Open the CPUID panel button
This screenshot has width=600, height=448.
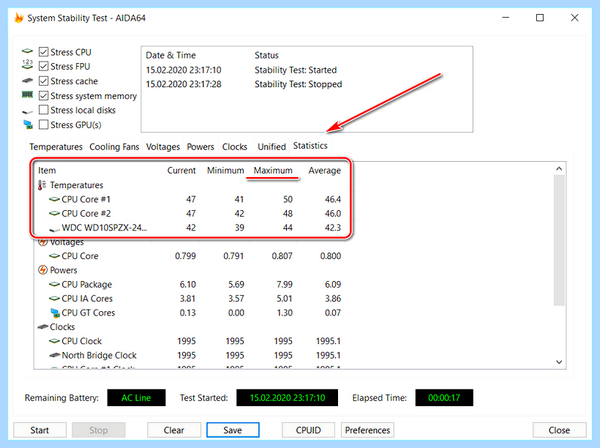308,430
